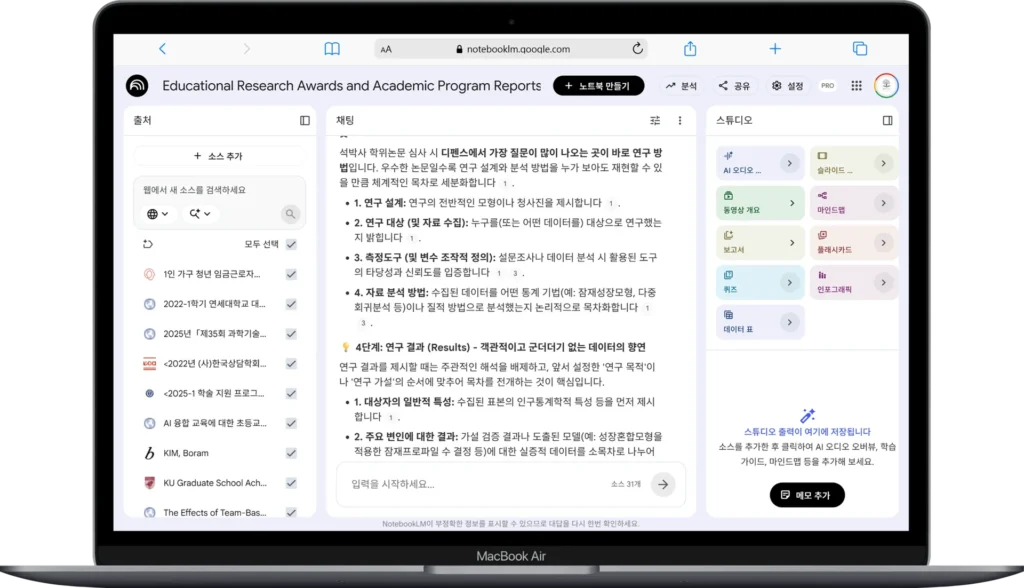Click the sources refresh icon near 모두 선택
The height and width of the screenshot is (588, 1024).
coord(148,244)
